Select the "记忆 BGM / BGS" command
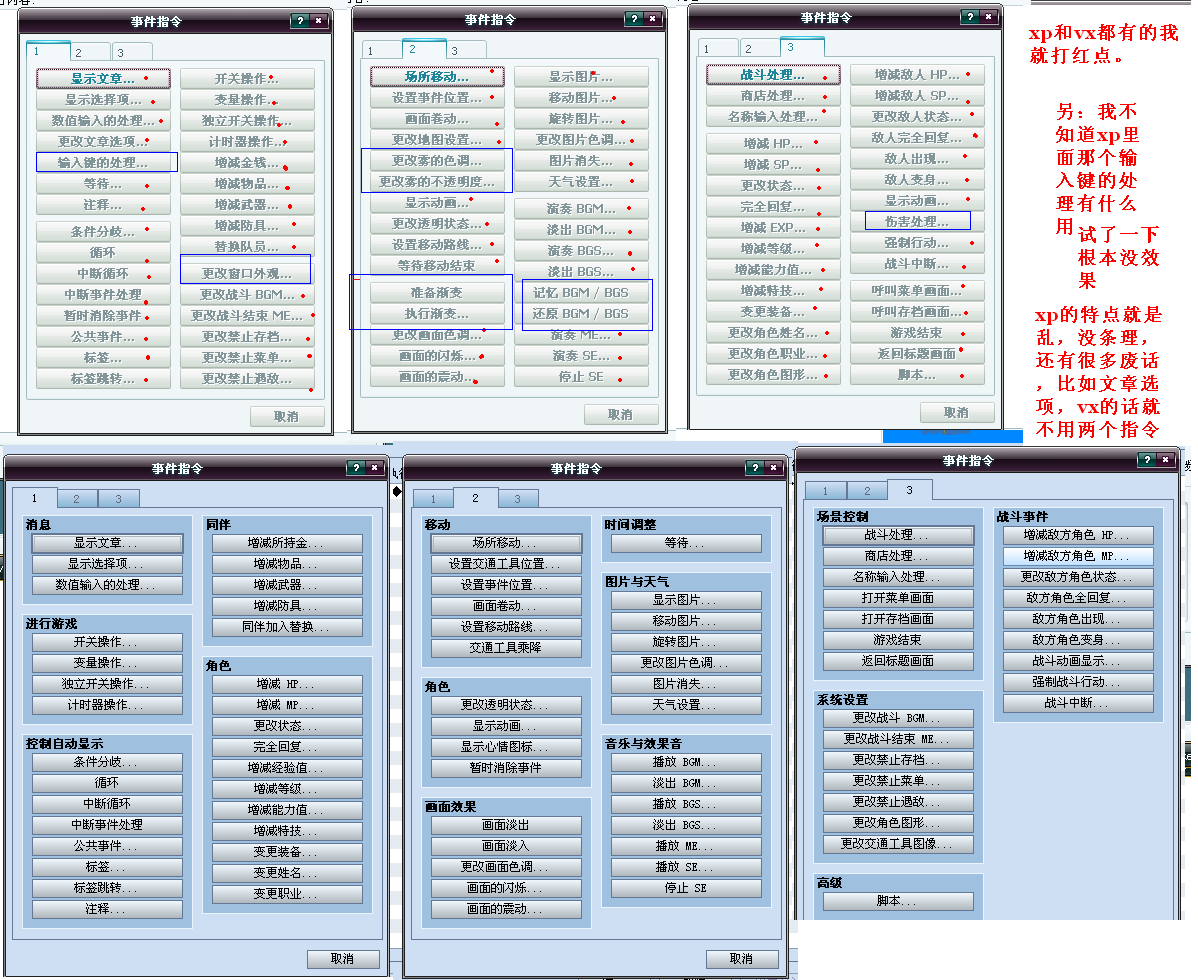The height and width of the screenshot is (980, 1198). pos(581,293)
